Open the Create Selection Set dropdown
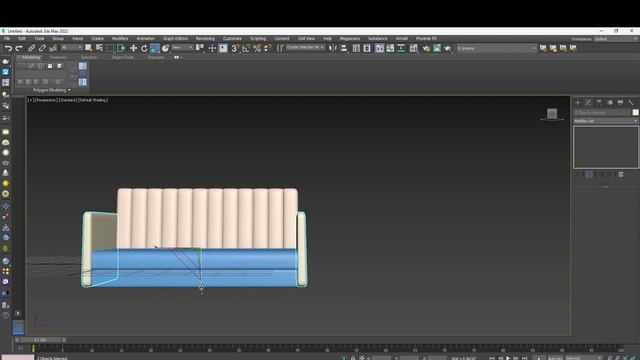Image resolution: width=640 pixels, height=360 pixels. tap(305, 48)
